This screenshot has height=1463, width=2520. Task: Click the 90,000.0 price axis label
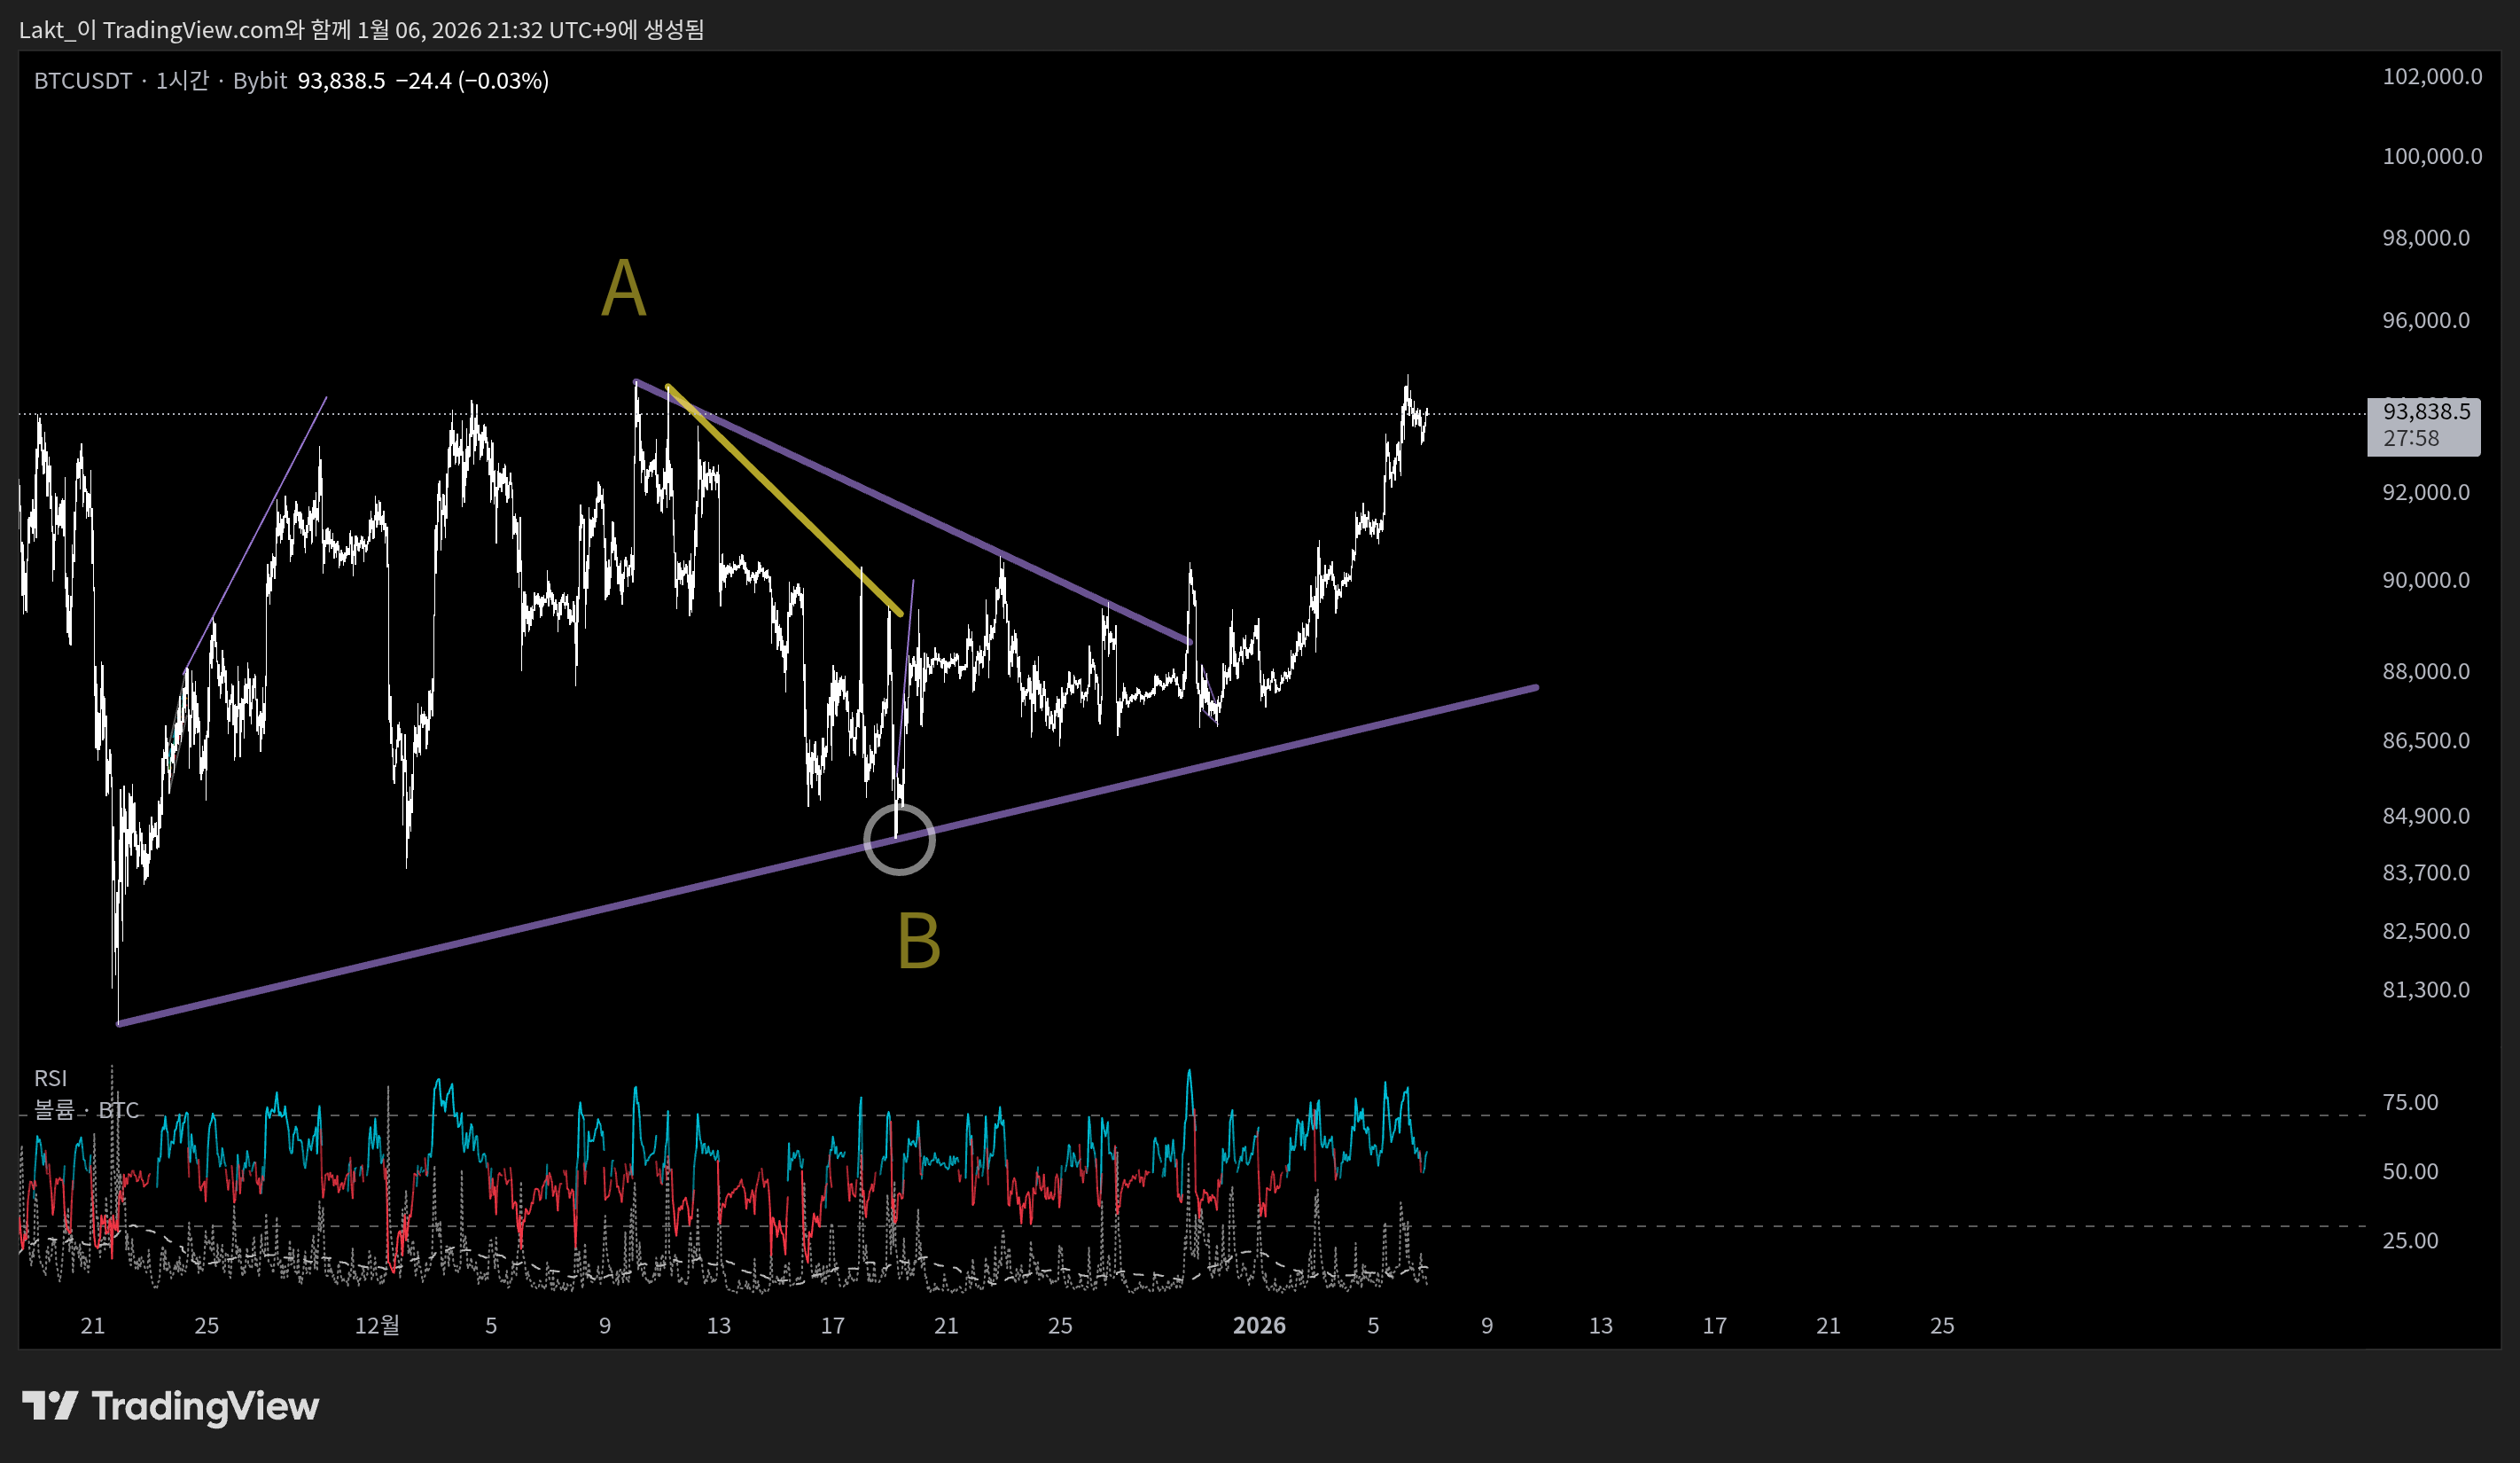[2426, 580]
